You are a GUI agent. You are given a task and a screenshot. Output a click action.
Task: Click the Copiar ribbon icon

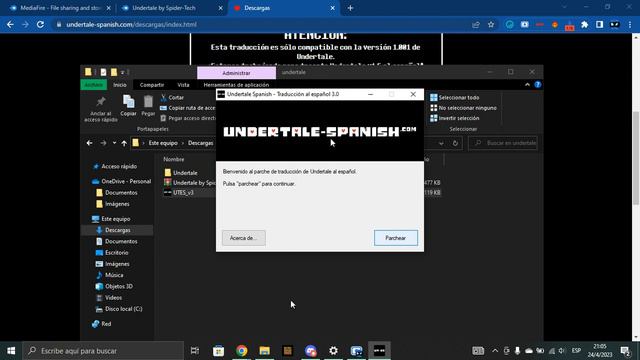(x=128, y=106)
